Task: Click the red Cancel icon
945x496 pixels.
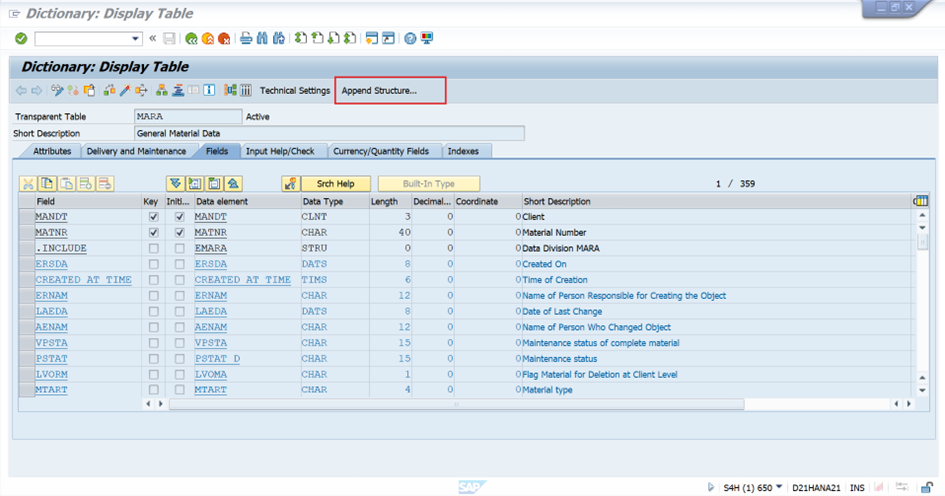Action: pyautogui.click(x=223, y=39)
